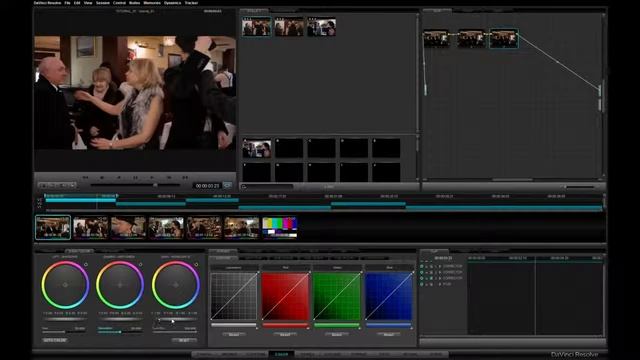Click the center of the Gain color wheel
The width and height of the screenshot is (640, 360).
[176, 285]
